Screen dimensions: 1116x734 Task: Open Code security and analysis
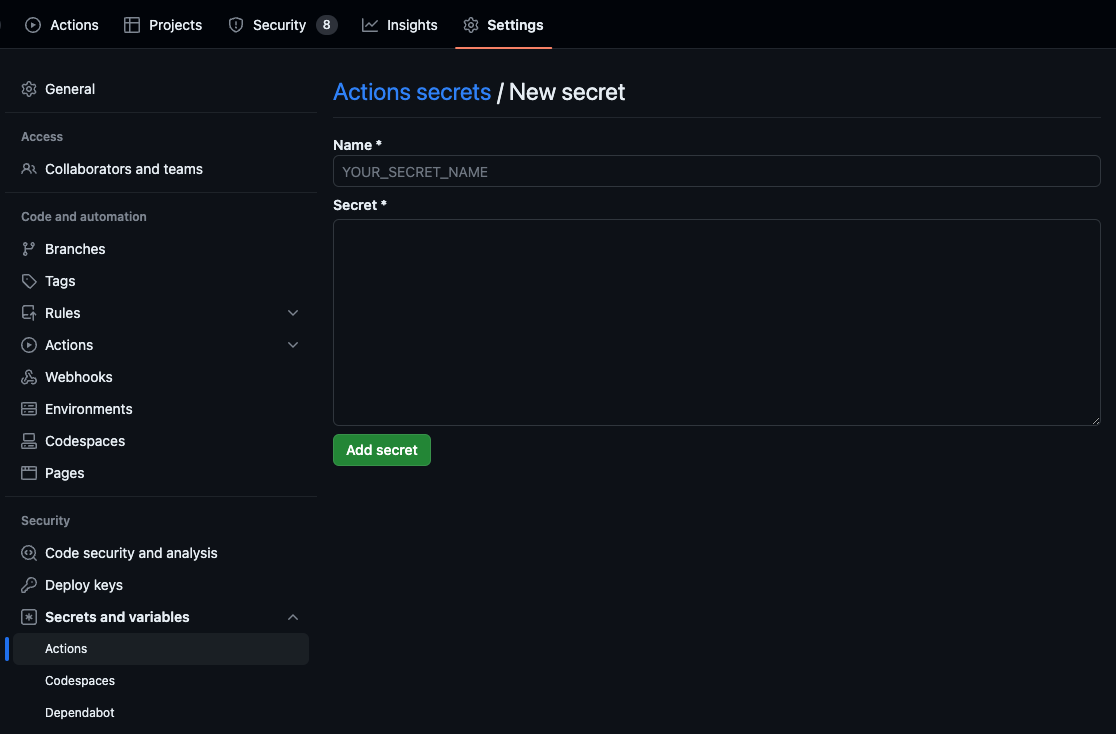[161, 552]
